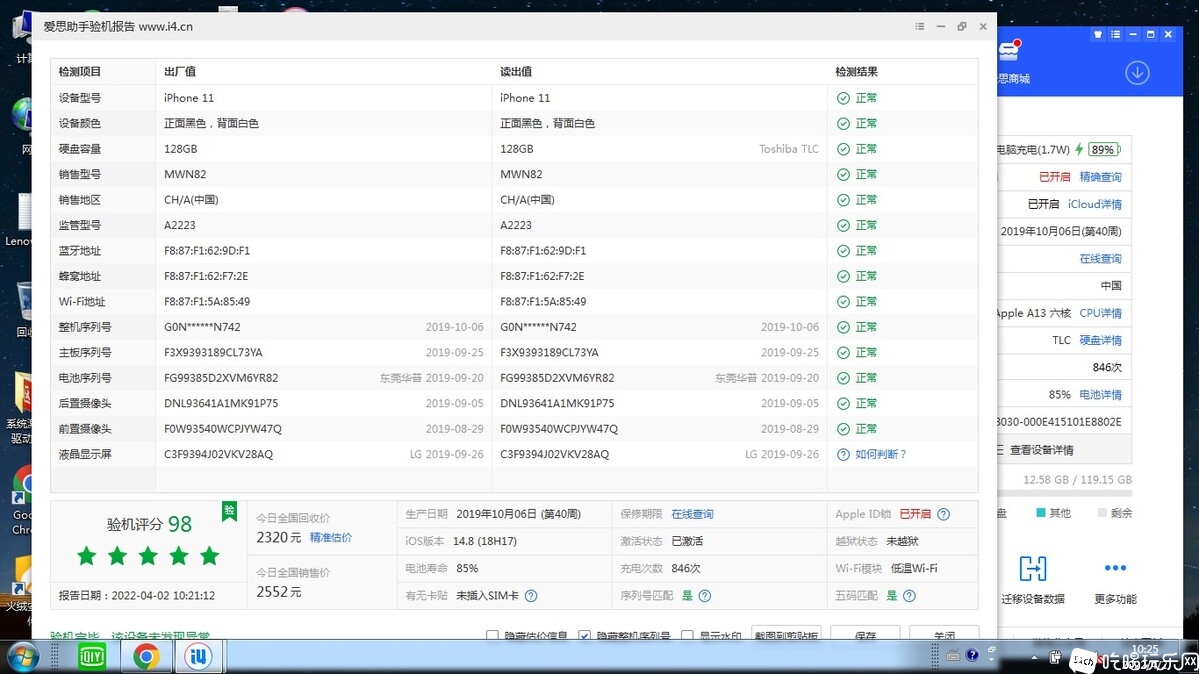Select the 读出值 serial GON******N742
1199x674 pixels.
pyautogui.click(x=538, y=327)
